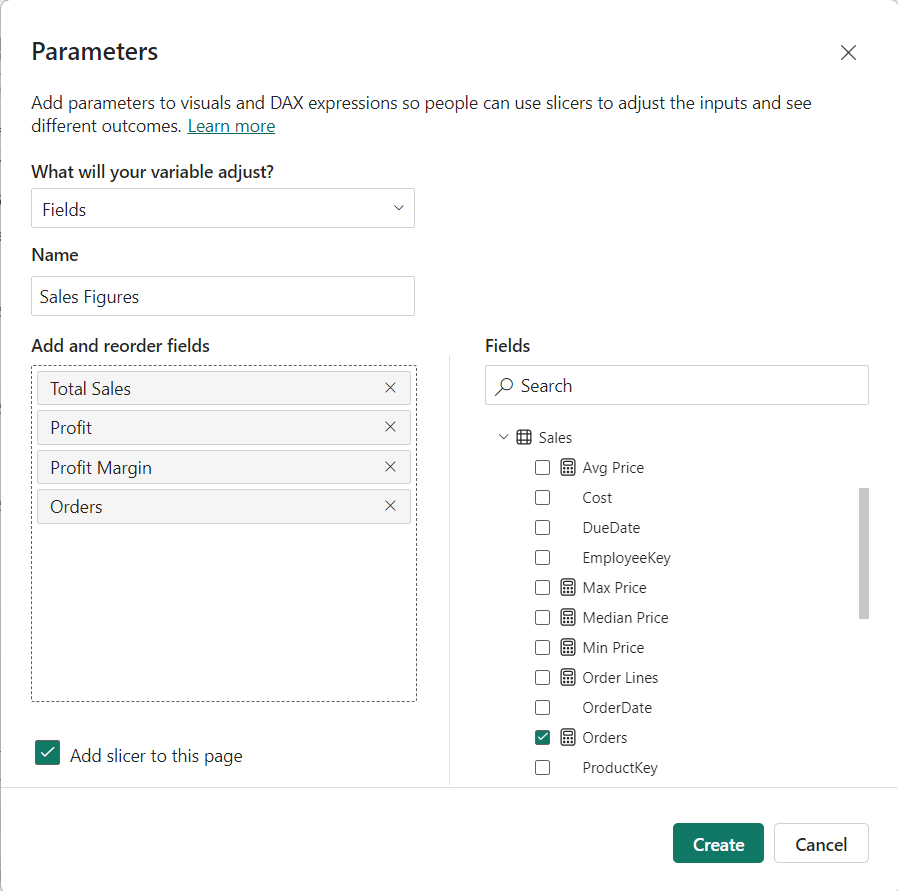The height and width of the screenshot is (891, 898).
Task: Check the Cost field checkbox
Action: (542, 497)
